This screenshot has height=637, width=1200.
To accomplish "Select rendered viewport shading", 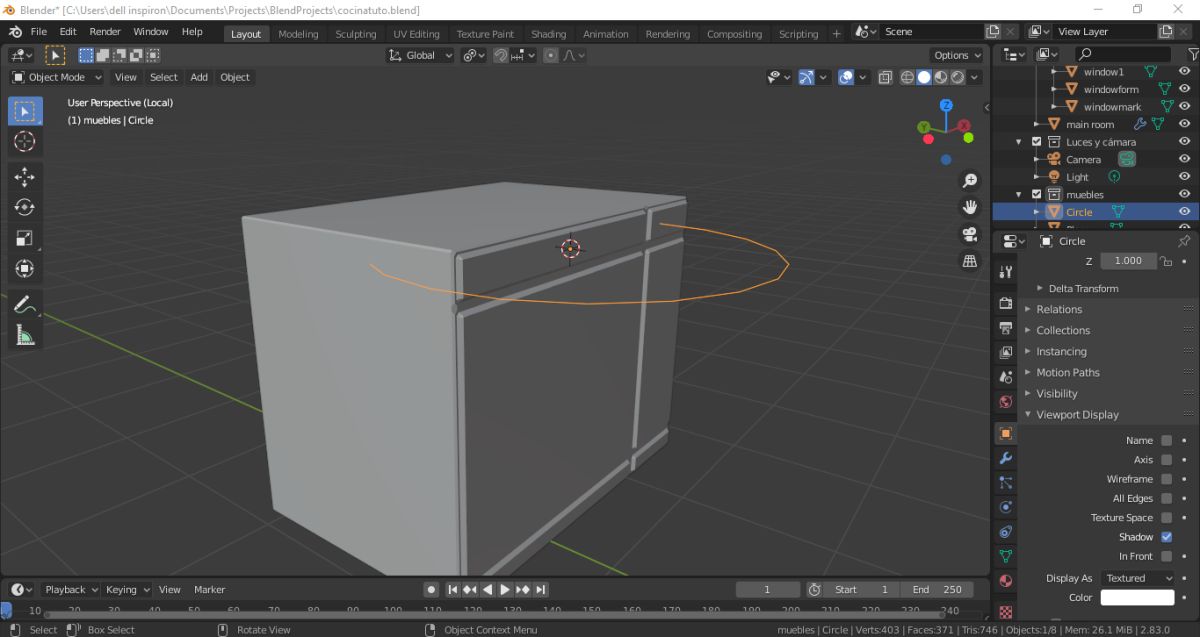I will click(x=957, y=77).
